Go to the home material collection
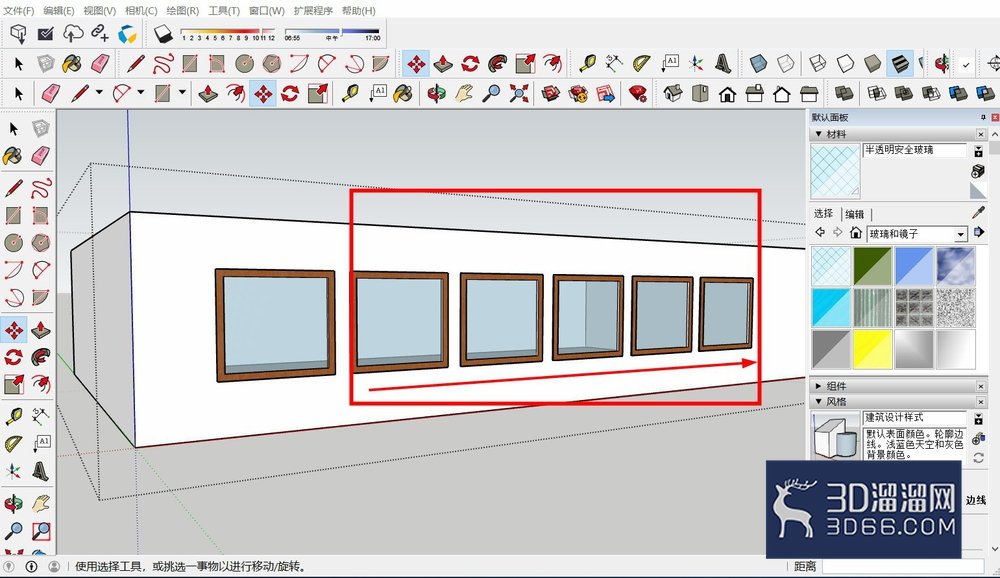 (x=856, y=233)
